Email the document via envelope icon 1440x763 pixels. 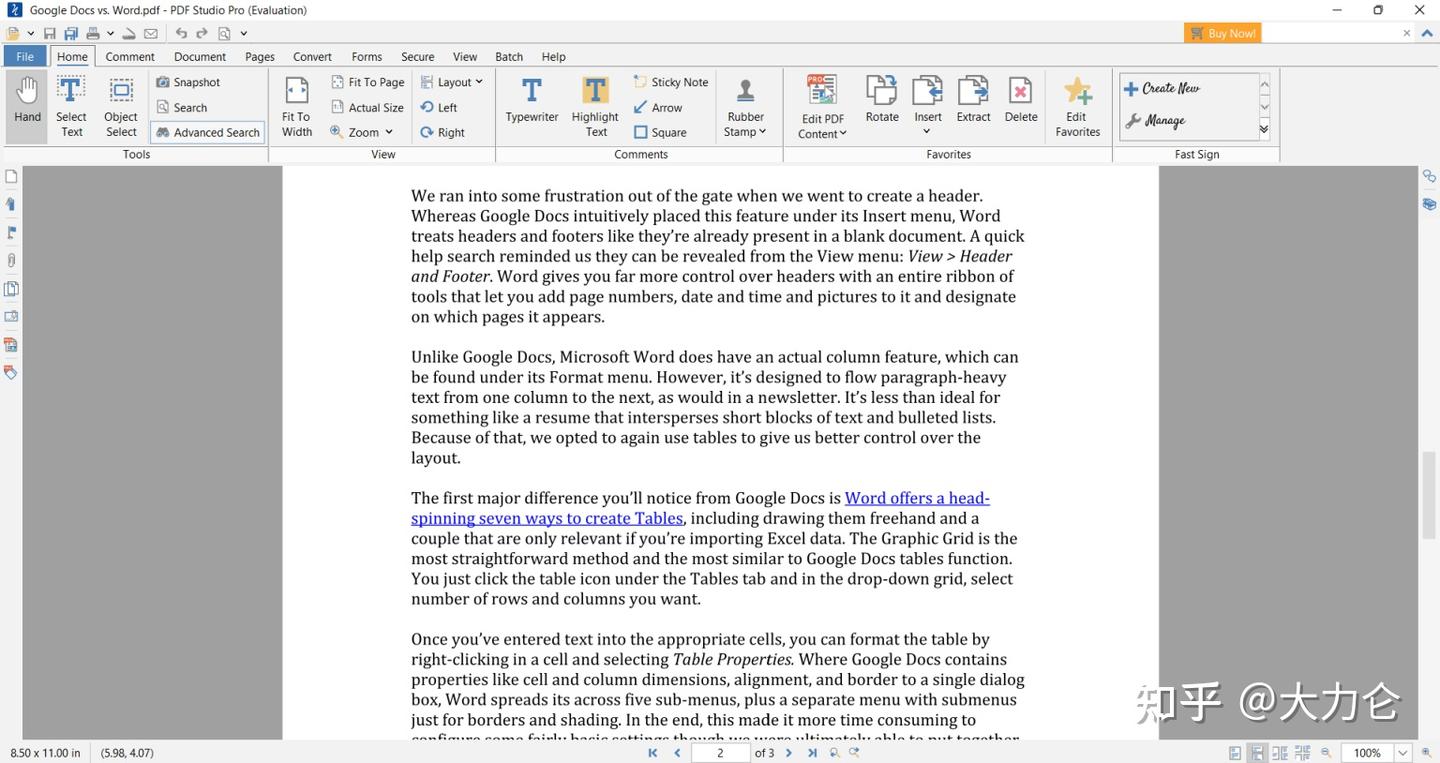(151, 33)
